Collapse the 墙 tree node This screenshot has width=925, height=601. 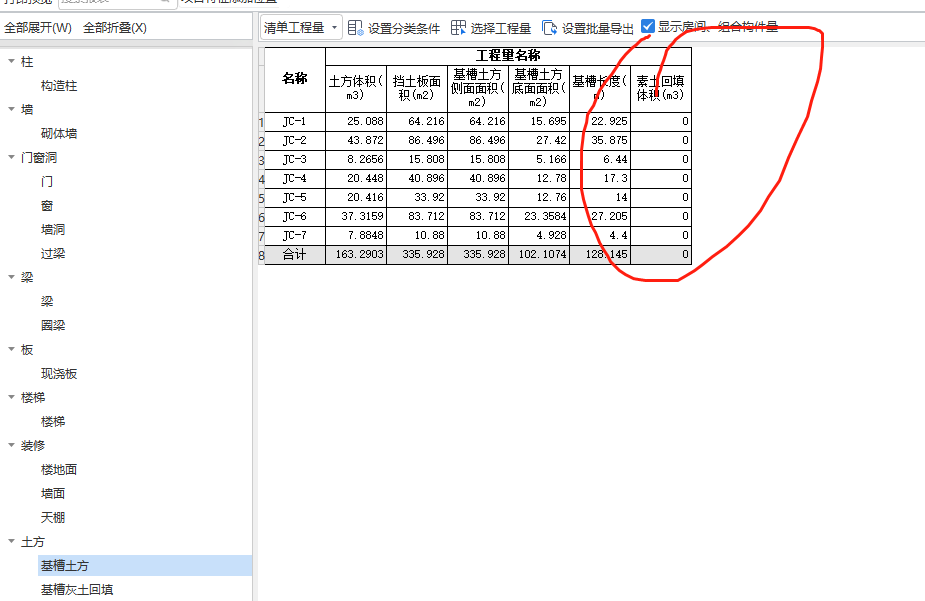tap(11, 109)
